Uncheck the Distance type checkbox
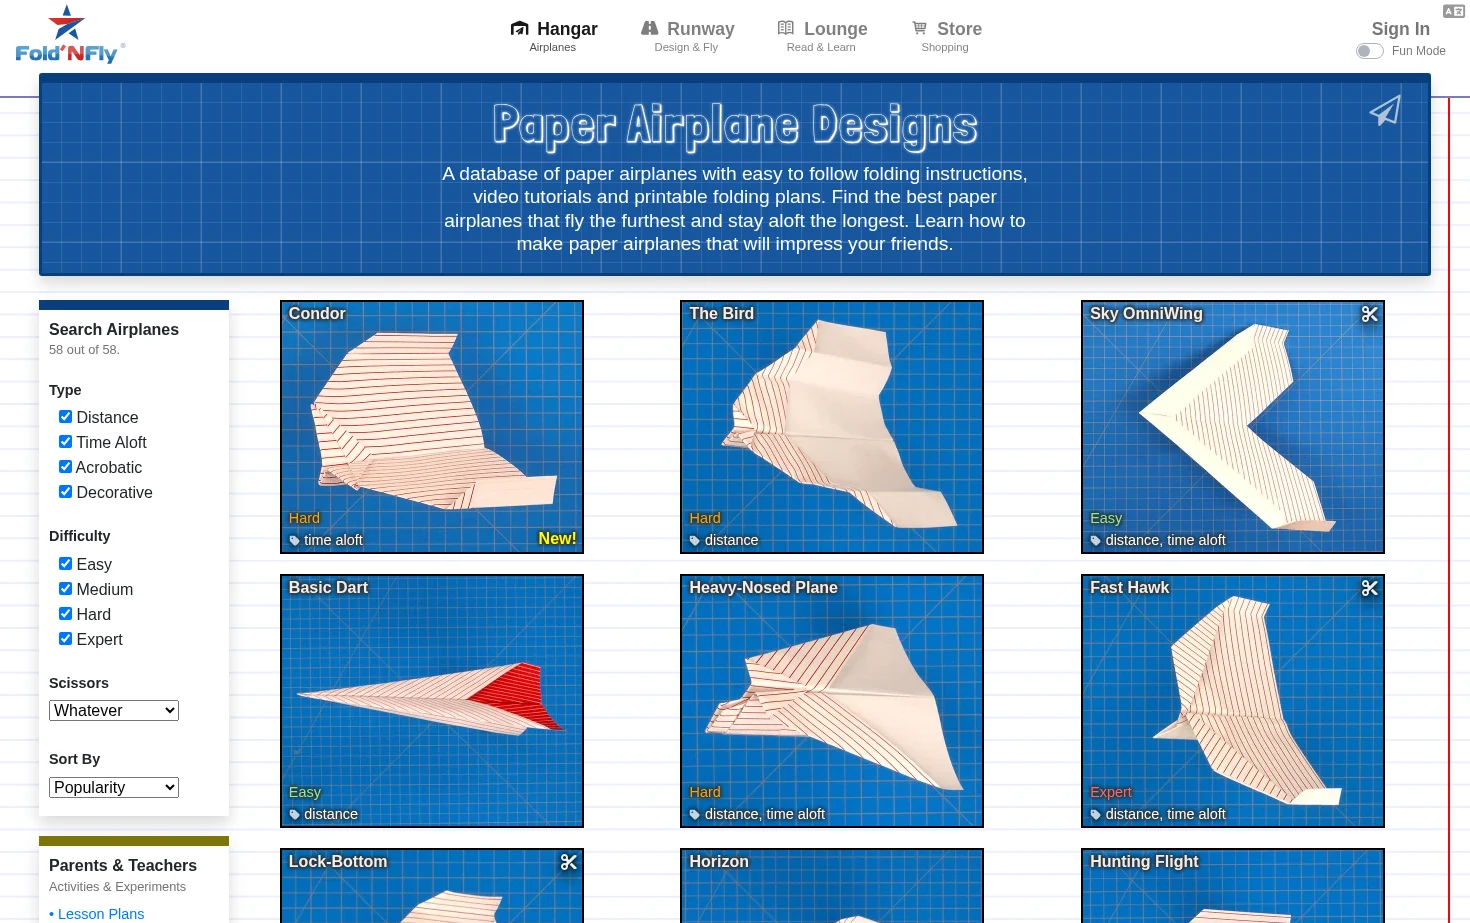Screen dimensions: 1470x923 tap(65, 417)
